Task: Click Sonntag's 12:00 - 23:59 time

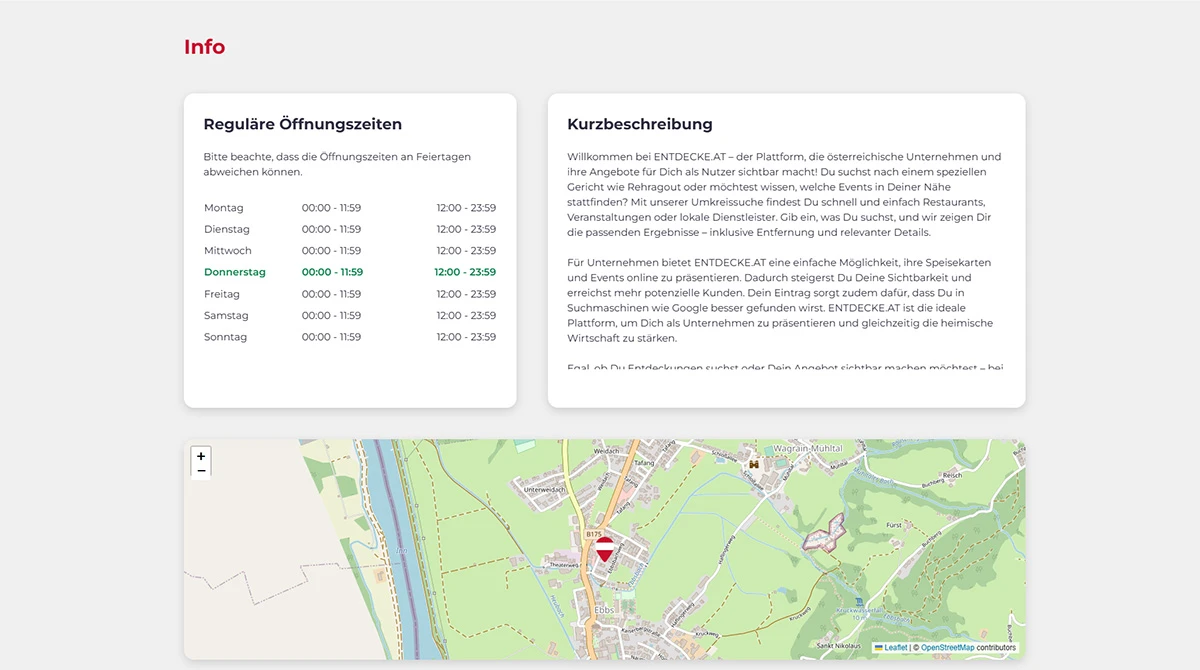Action: [x=466, y=337]
